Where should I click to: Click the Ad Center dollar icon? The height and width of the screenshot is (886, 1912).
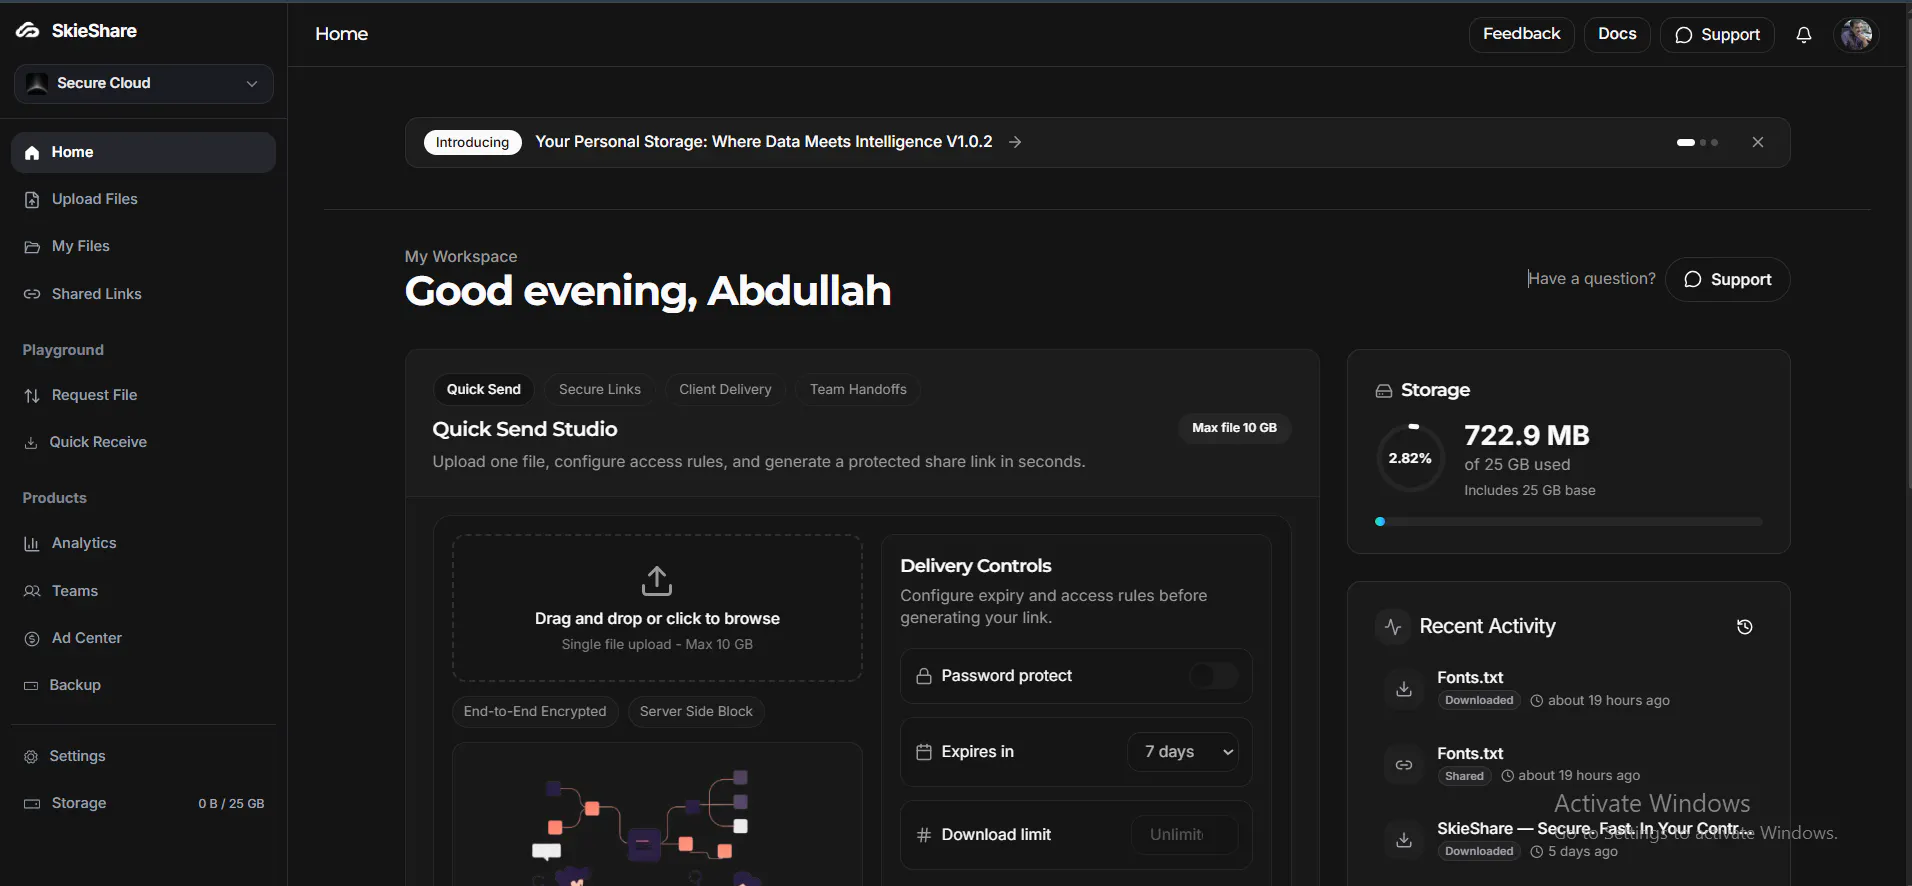coord(32,639)
